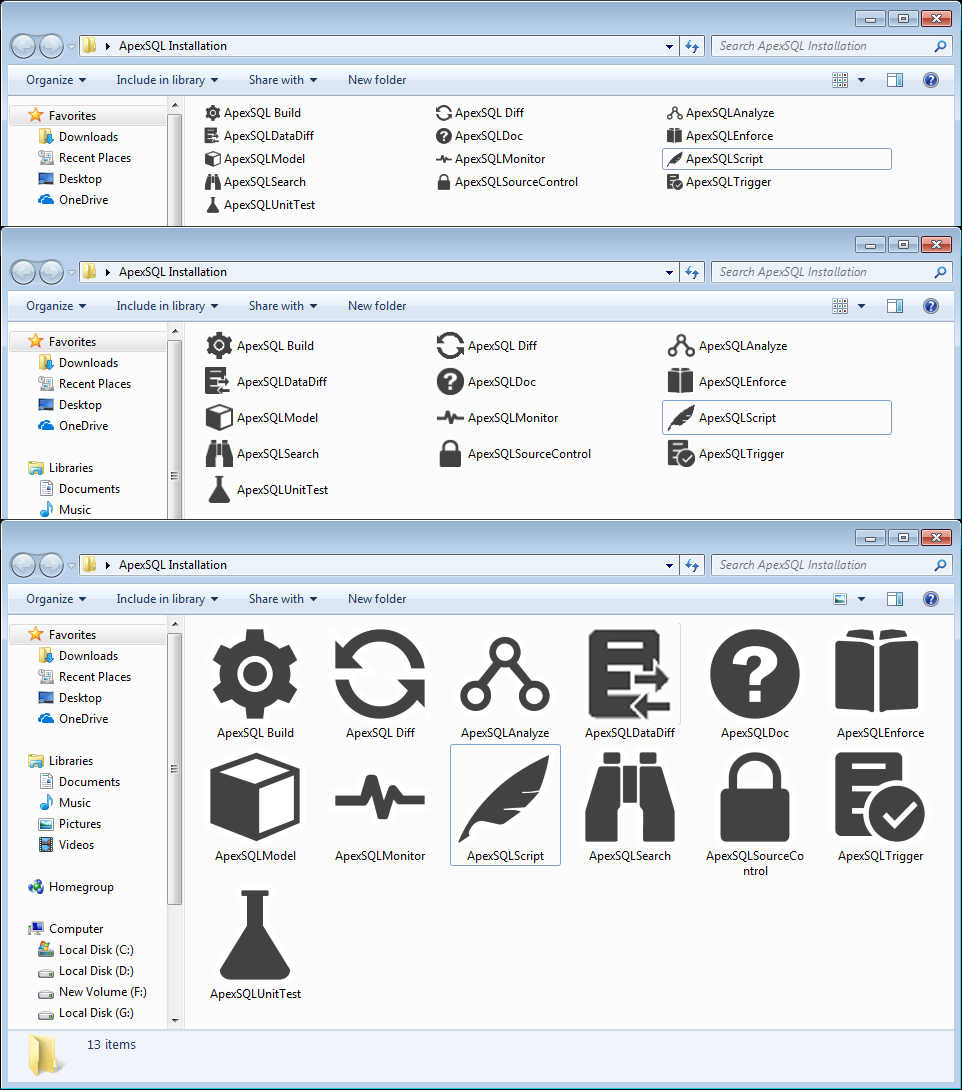Show the preview pane in the medium-icons window
This screenshot has width=962, height=1090.
pyautogui.click(x=895, y=306)
